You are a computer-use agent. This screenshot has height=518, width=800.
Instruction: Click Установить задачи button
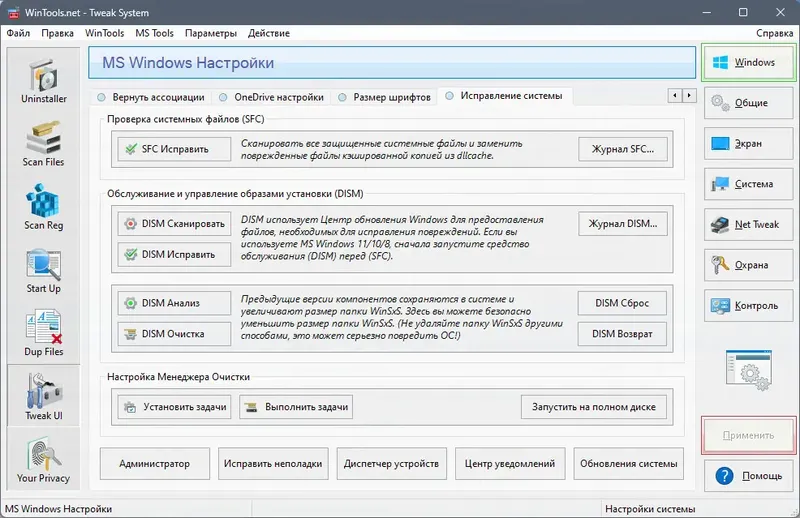click(174, 407)
